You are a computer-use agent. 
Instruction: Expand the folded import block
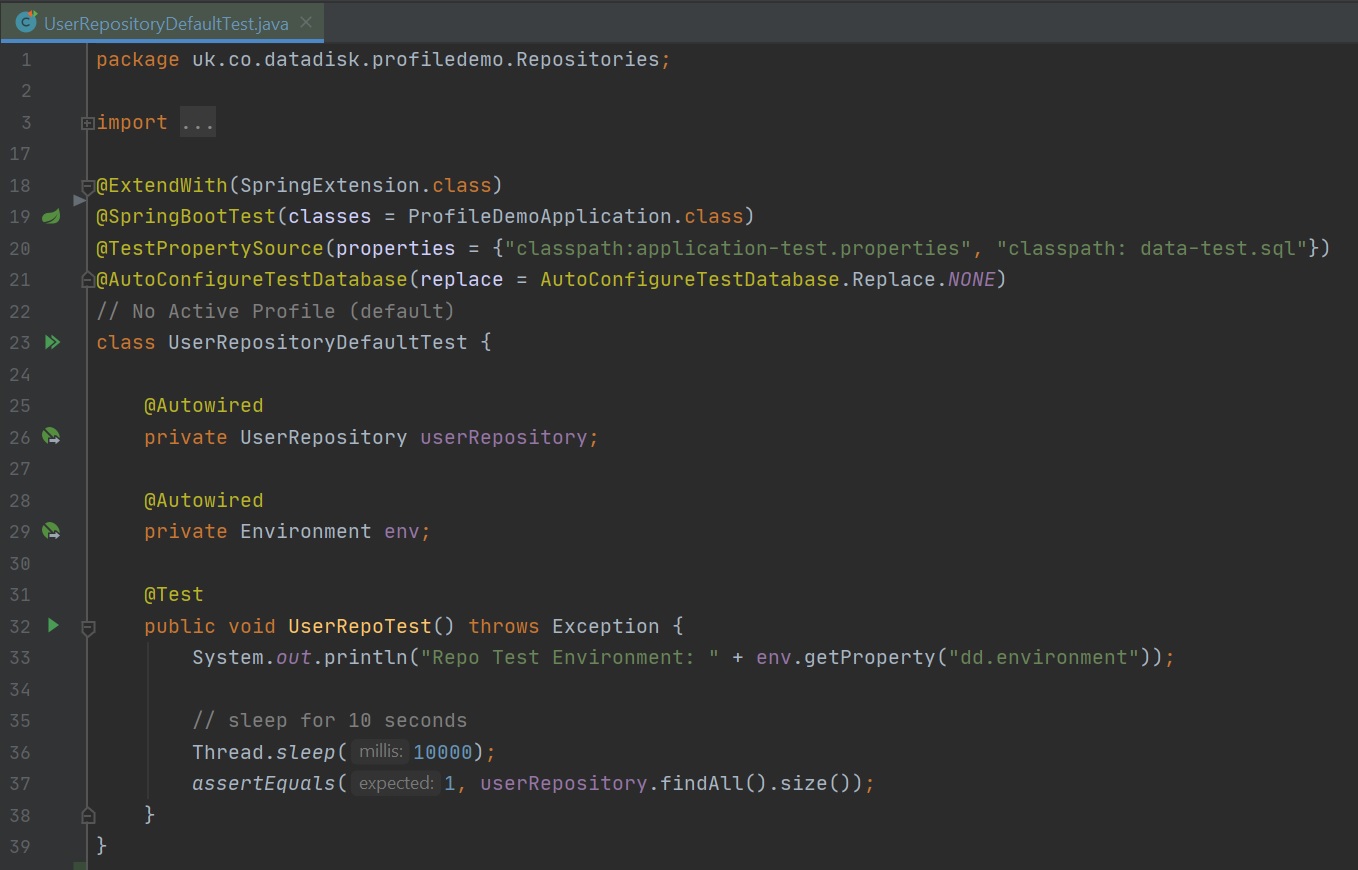point(88,123)
